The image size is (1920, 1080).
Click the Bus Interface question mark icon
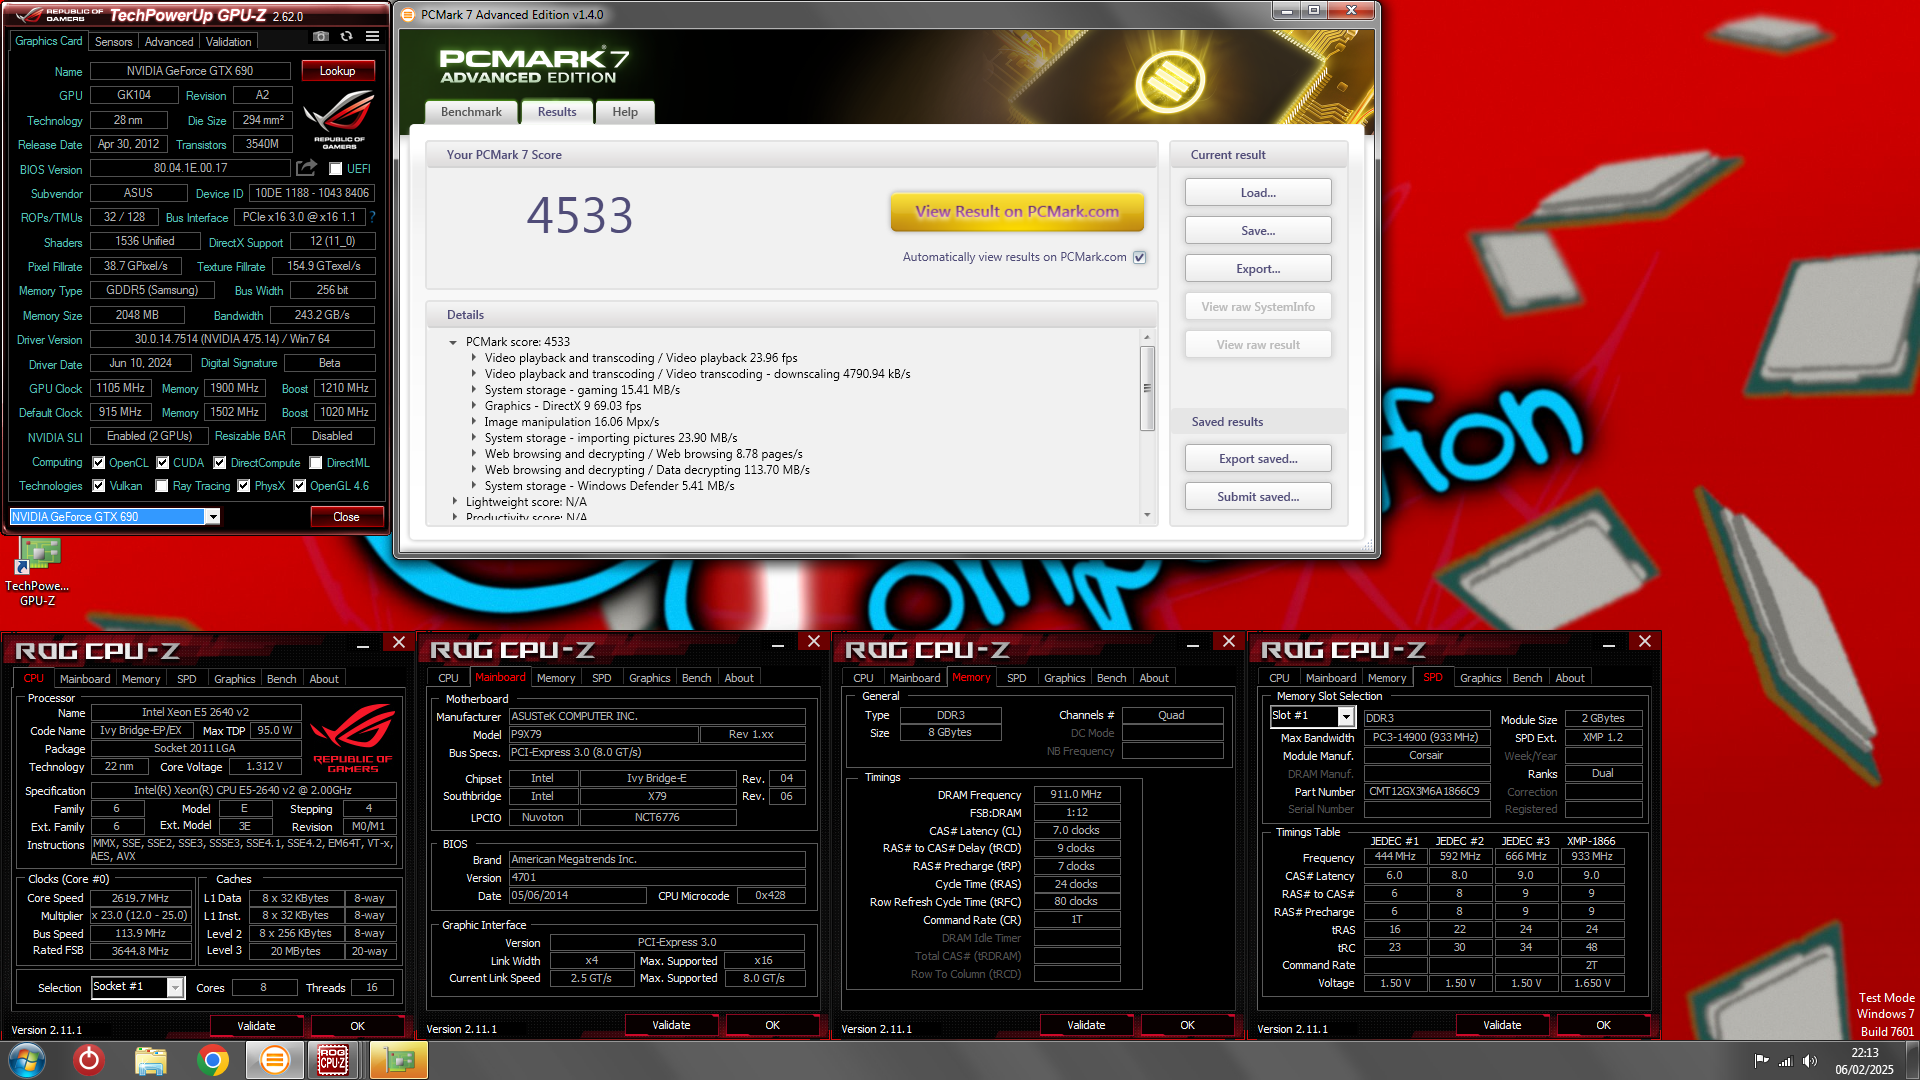point(373,217)
